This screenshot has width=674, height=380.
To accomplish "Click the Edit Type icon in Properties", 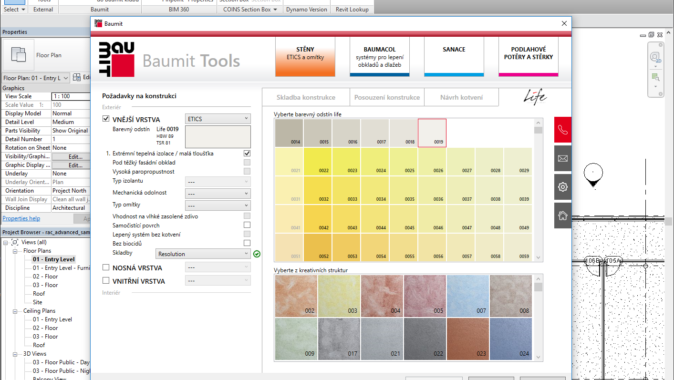I will coord(77,77).
